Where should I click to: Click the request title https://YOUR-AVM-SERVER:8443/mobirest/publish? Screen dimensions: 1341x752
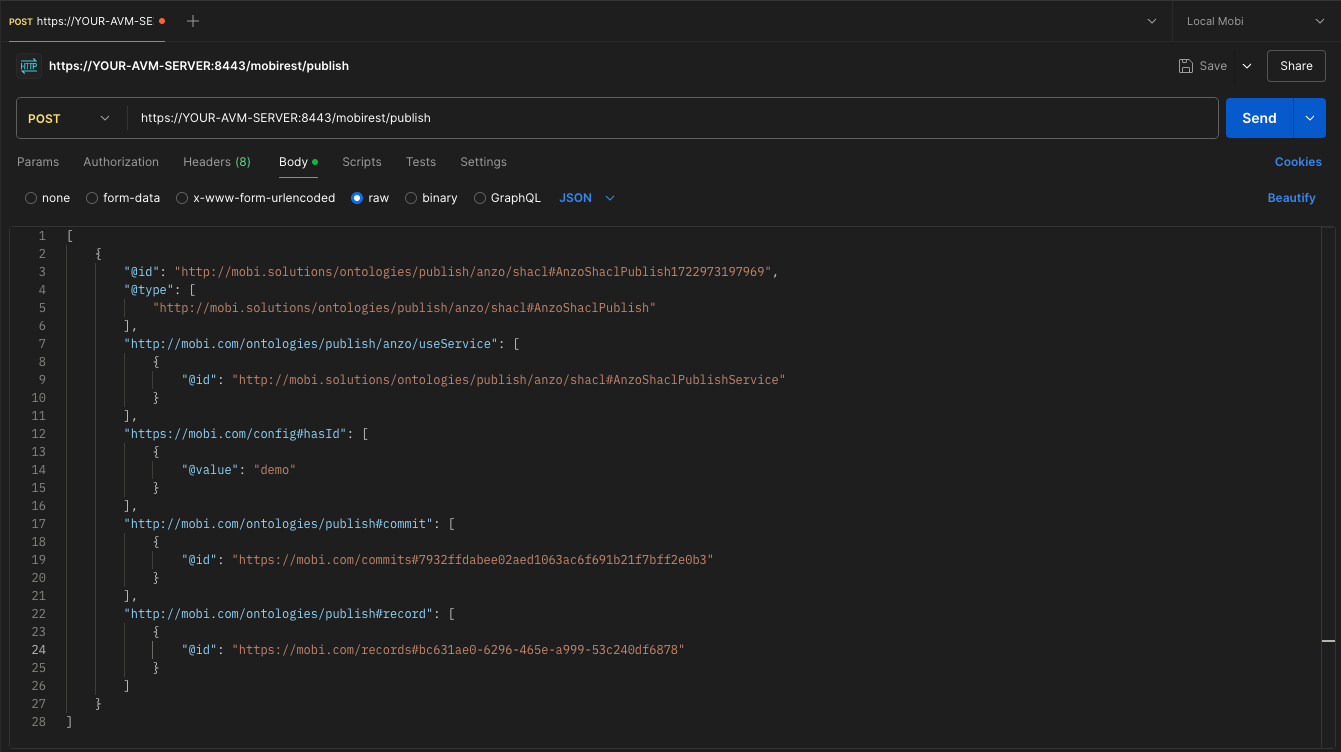(x=199, y=66)
